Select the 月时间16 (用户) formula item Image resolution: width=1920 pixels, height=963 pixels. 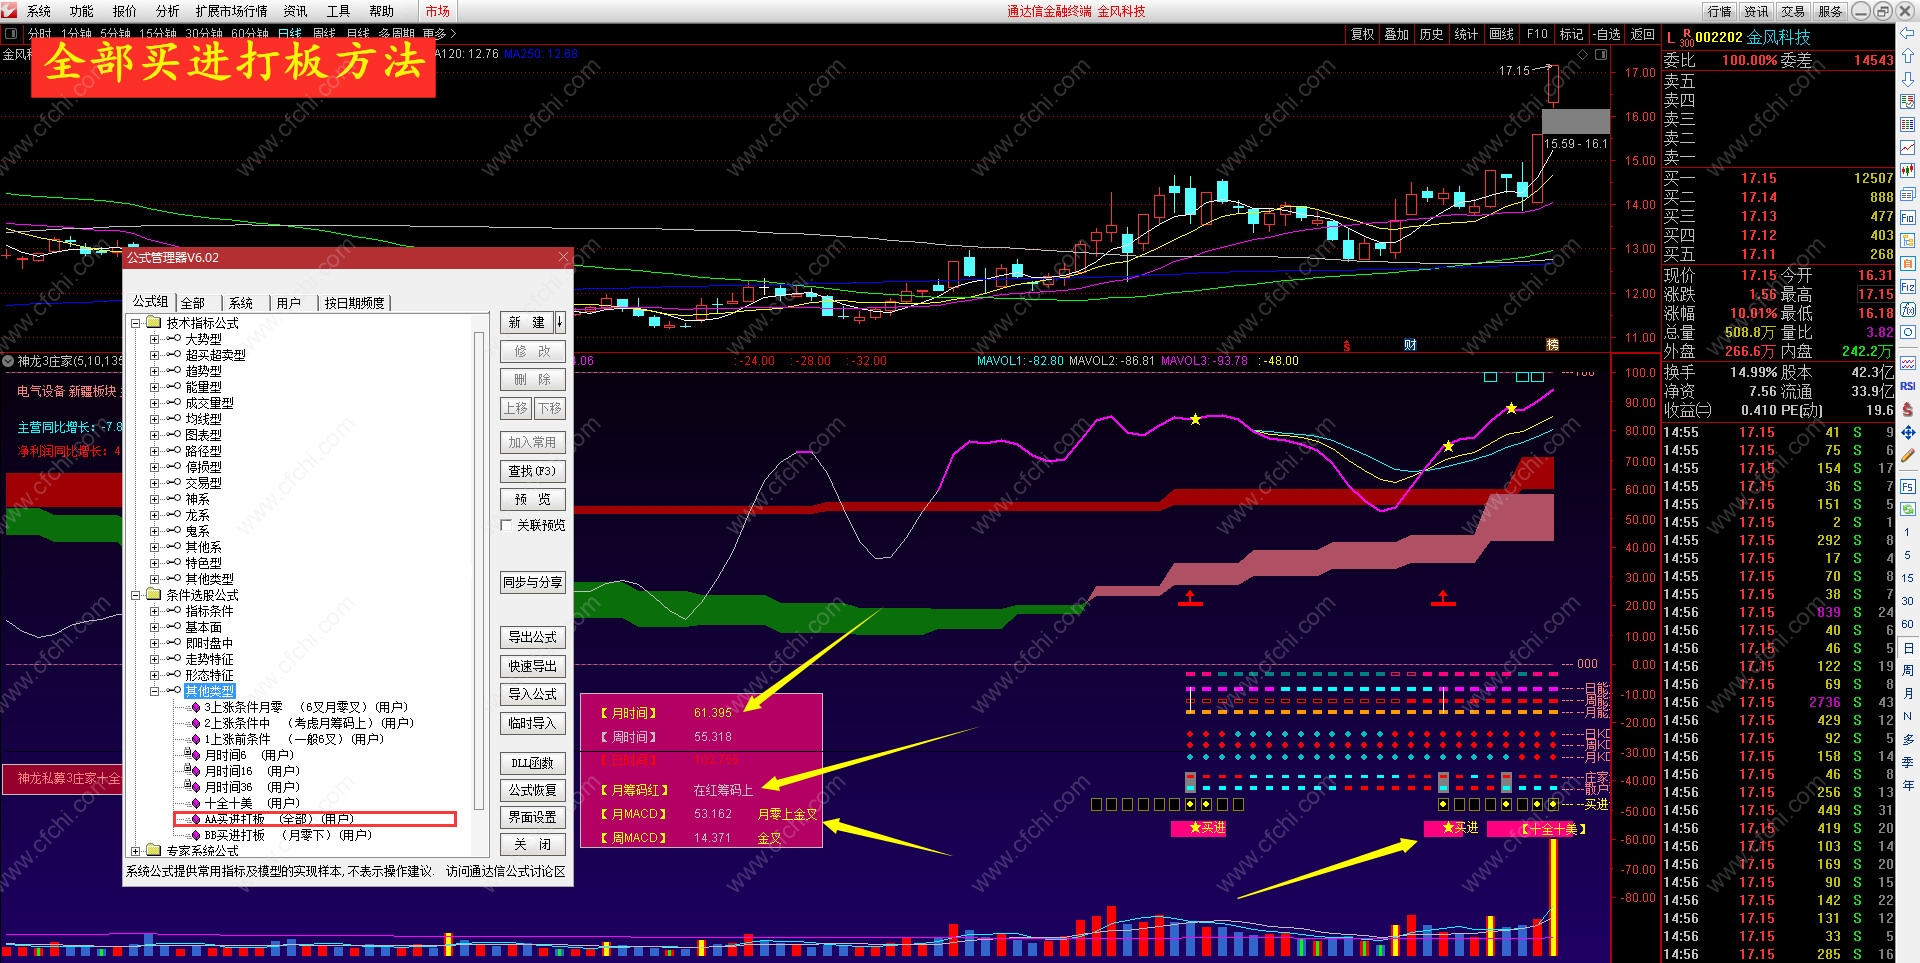[252, 771]
